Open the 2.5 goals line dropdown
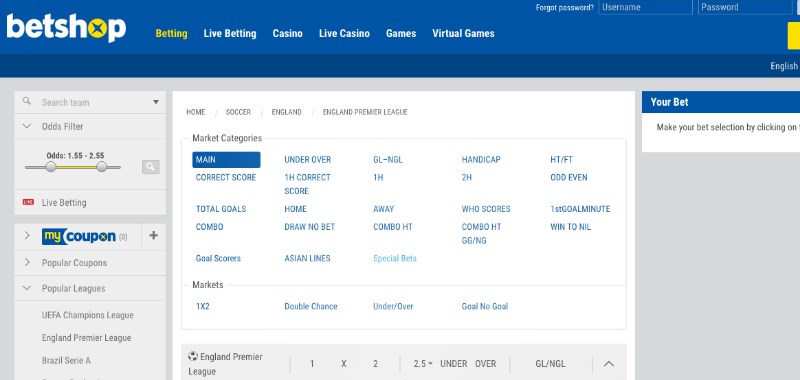The image size is (800, 380). (423, 364)
